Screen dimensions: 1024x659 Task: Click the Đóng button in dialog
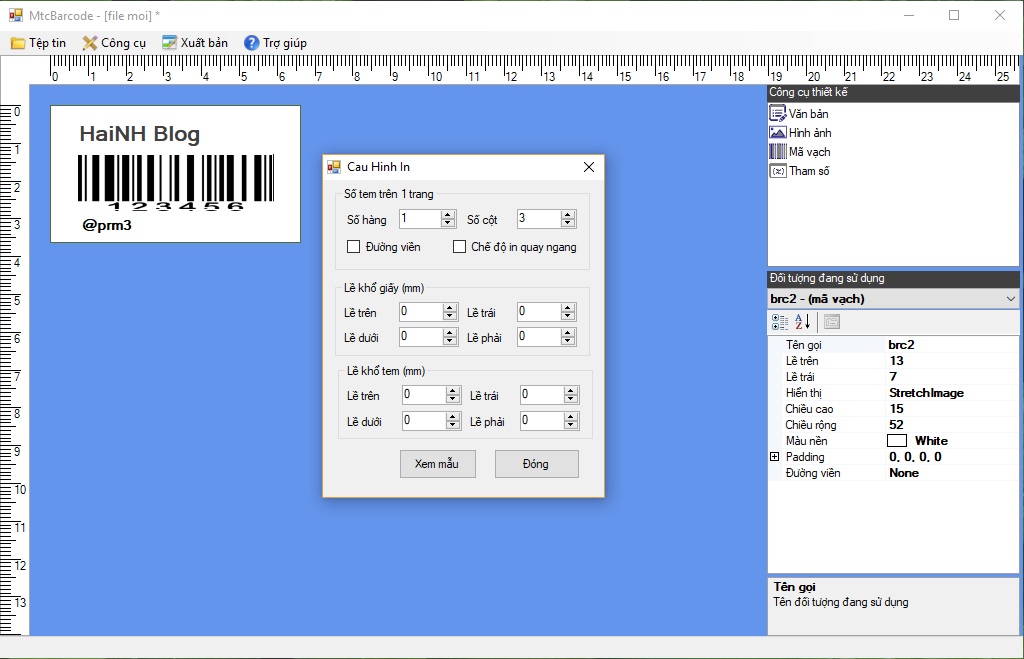(x=536, y=464)
